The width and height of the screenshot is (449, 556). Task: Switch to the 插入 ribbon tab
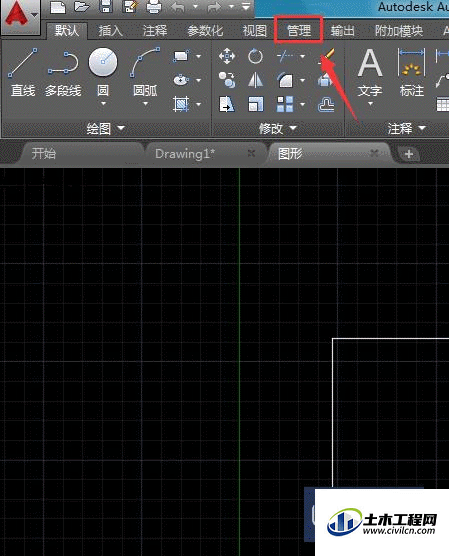111,31
